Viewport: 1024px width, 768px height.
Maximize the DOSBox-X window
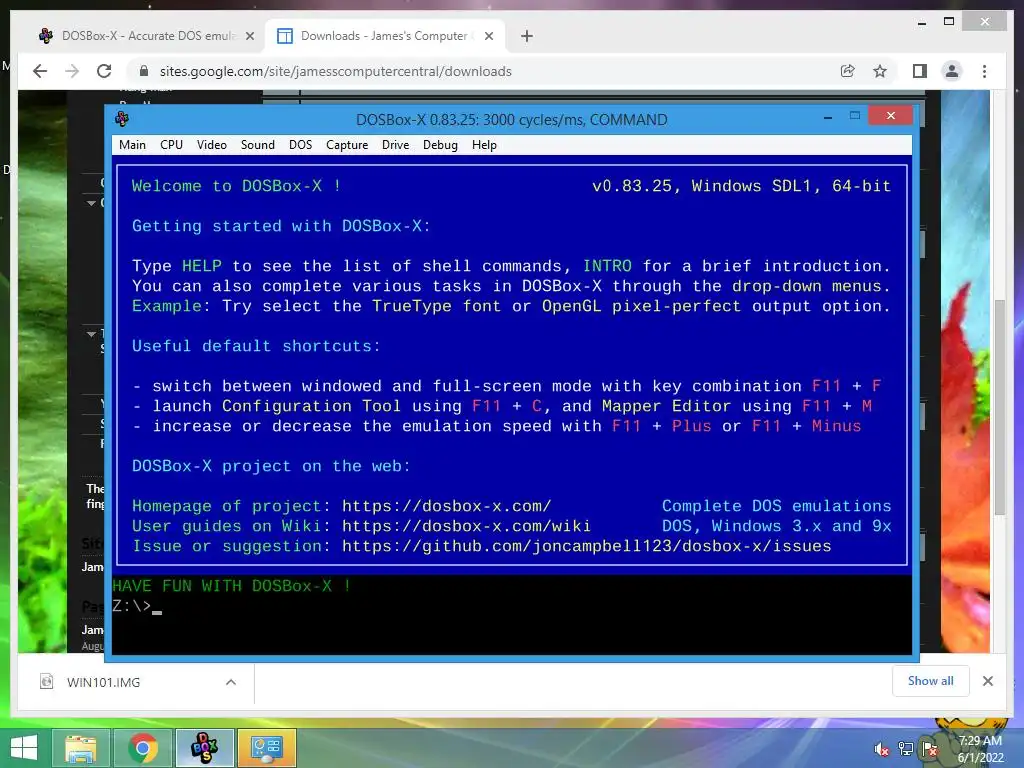pyautogui.click(x=855, y=116)
